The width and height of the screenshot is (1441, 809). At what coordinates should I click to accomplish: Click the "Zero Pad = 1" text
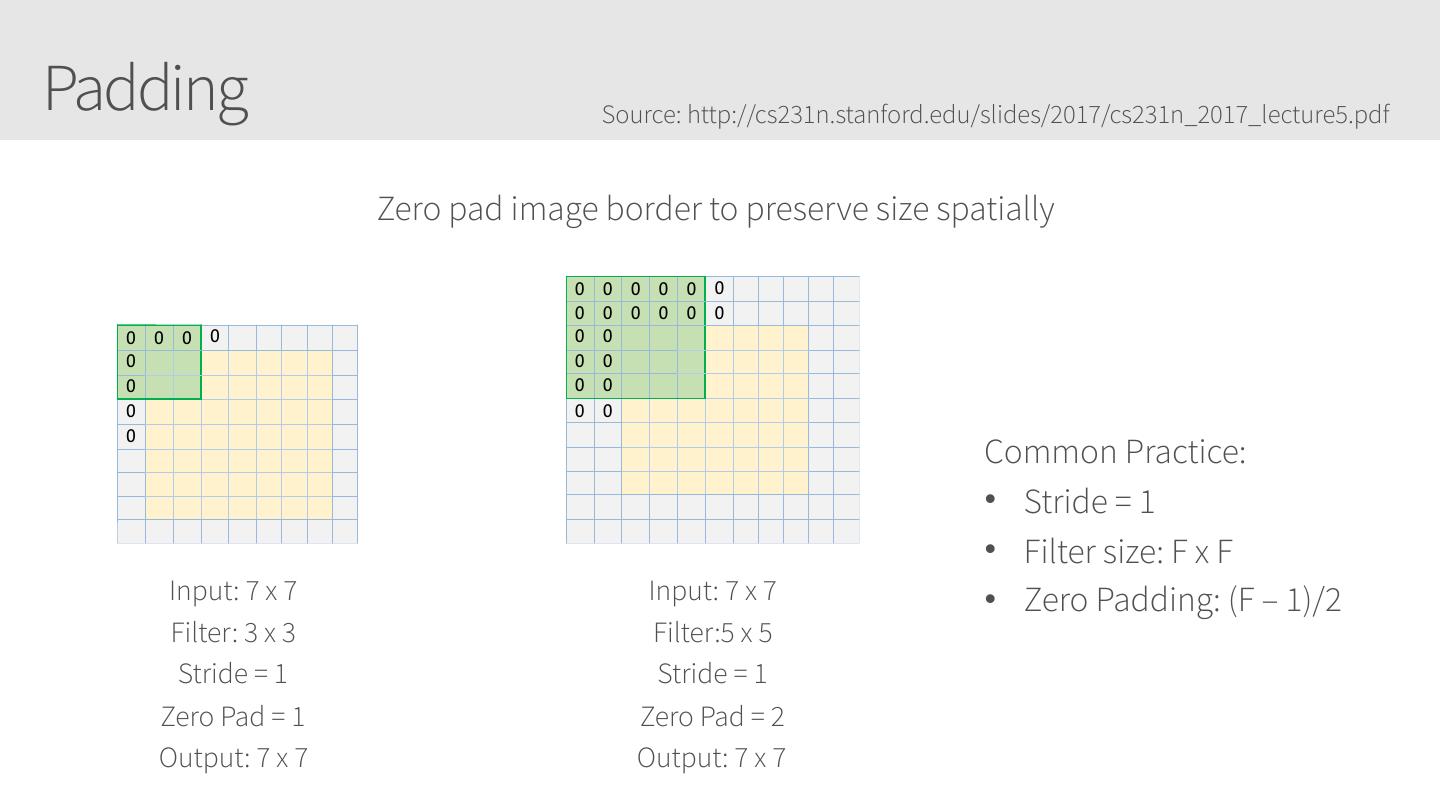click(x=233, y=716)
